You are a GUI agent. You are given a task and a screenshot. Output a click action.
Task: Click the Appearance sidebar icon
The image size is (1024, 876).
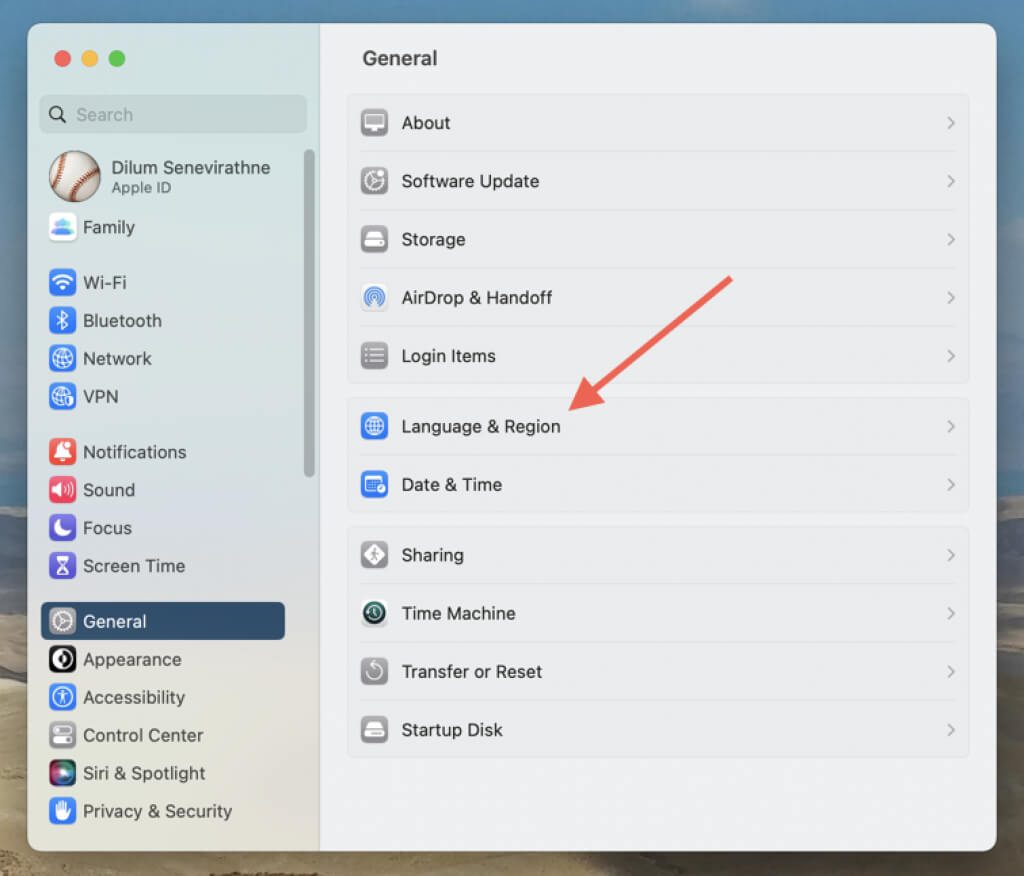pos(62,659)
